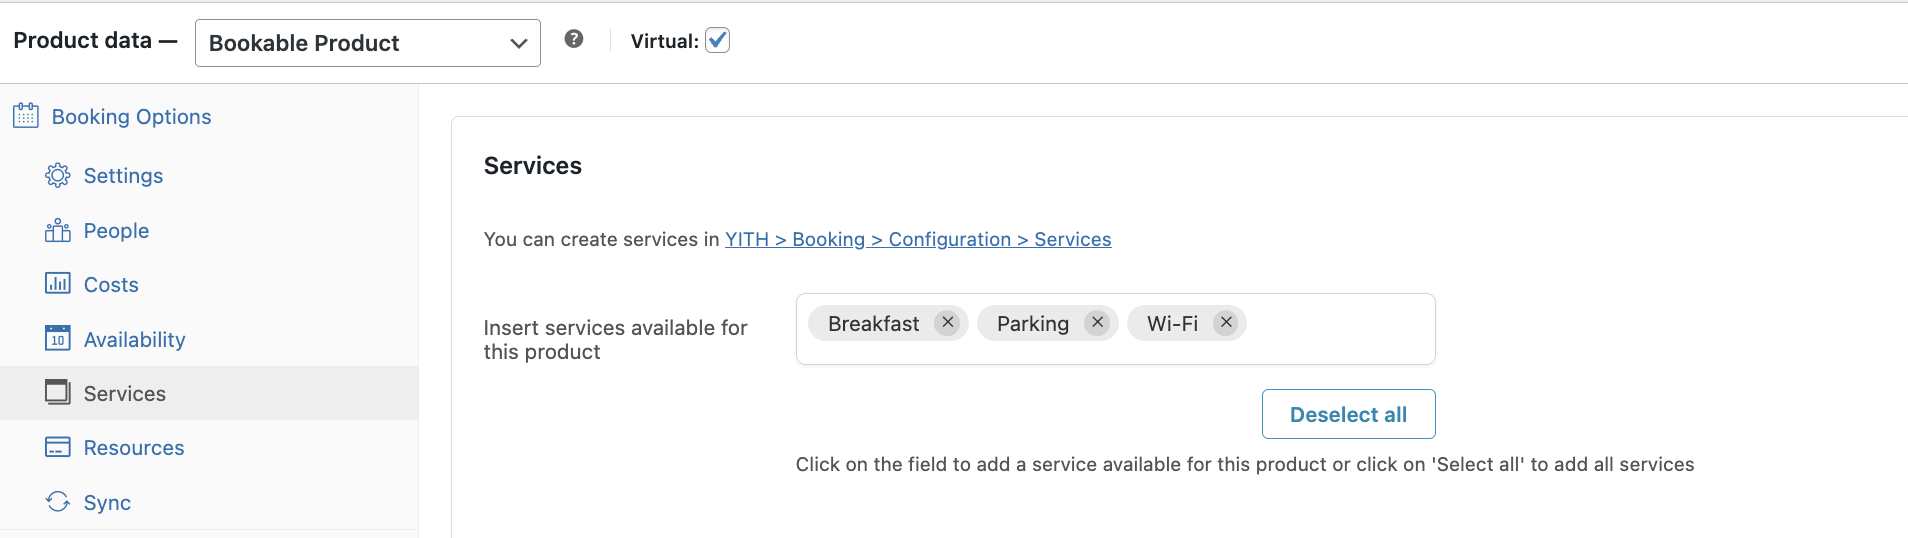The width and height of the screenshot is (1908, 538).
Task: Select the People tab label
Action: pos(116,231)
